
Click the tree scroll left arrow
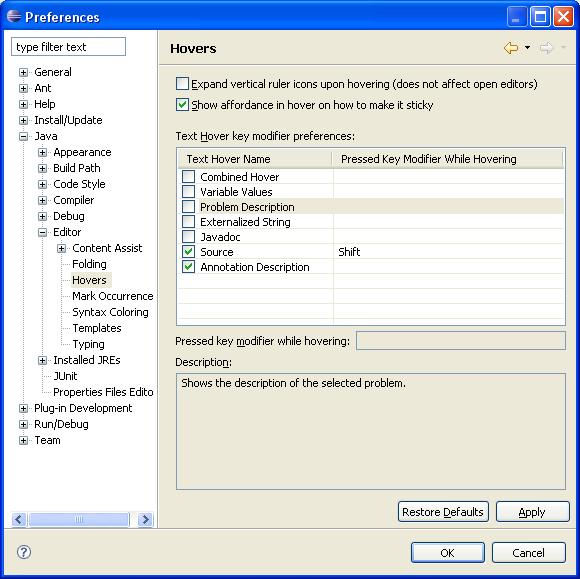(x=19, y=519)
